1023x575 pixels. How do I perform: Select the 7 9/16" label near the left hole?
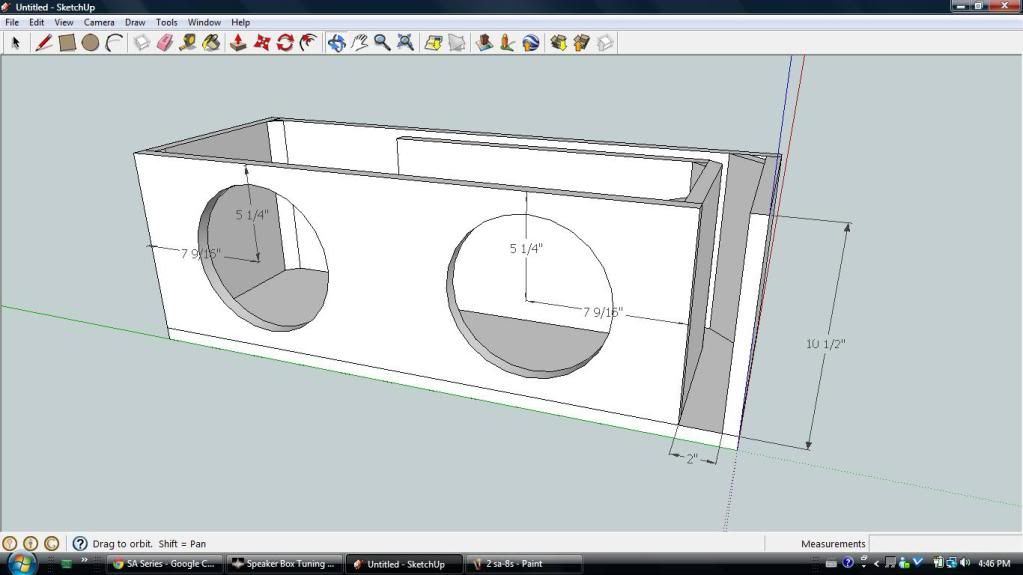(x=200, y=253)
